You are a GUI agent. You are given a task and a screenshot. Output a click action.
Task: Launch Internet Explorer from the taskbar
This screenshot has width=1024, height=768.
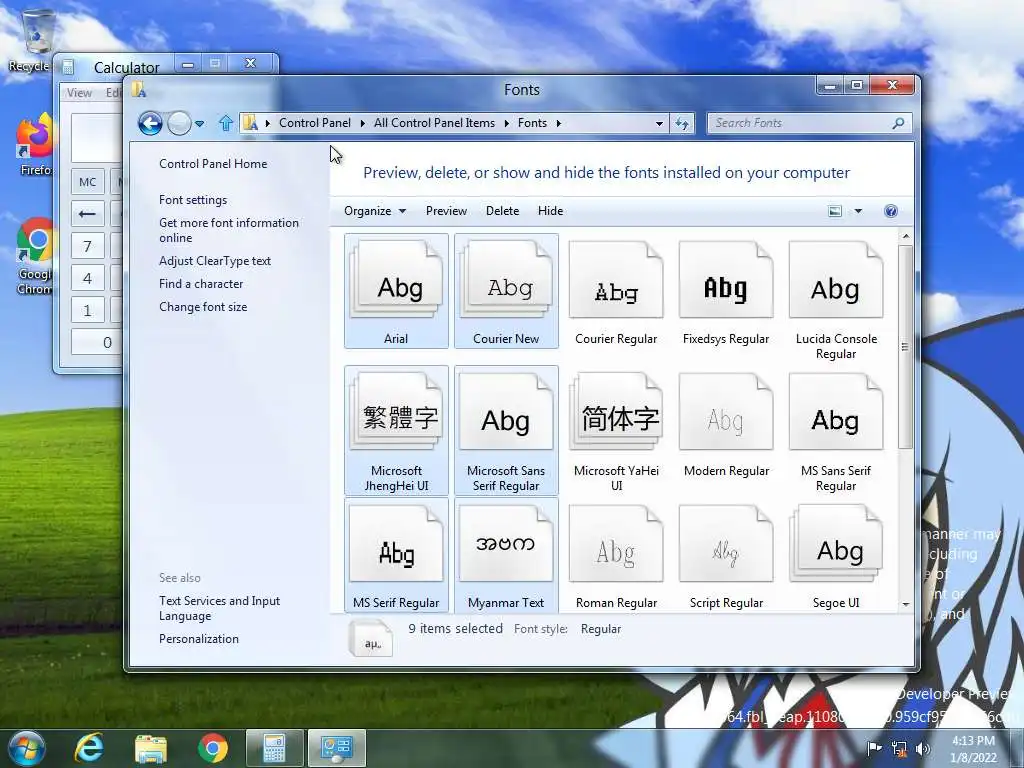coord(89,748)
